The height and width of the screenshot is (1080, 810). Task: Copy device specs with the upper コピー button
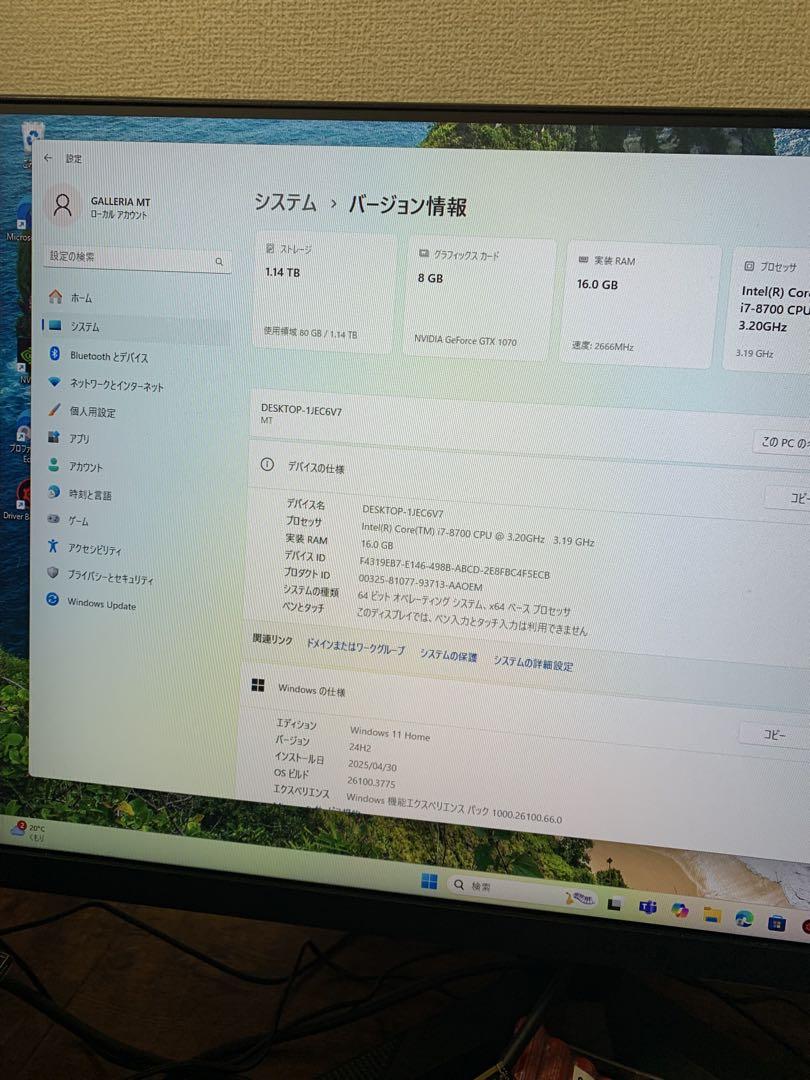coord(789,498)
